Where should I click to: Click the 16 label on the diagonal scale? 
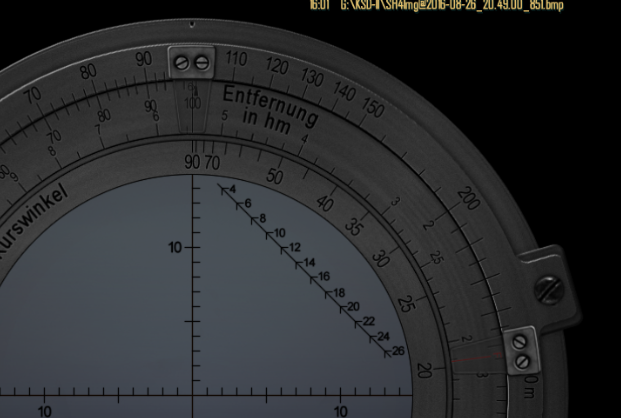click(x=324, y=277)
